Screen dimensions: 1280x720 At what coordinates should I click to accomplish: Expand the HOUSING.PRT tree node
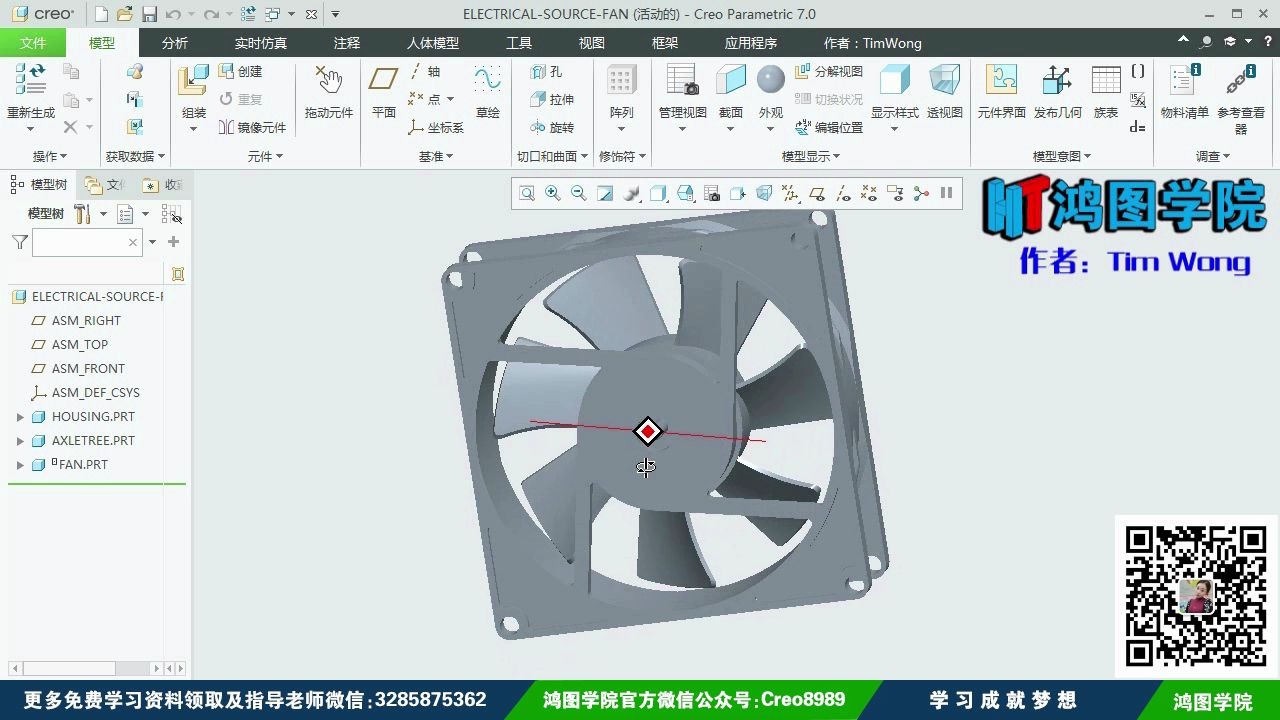coord(22,416)
